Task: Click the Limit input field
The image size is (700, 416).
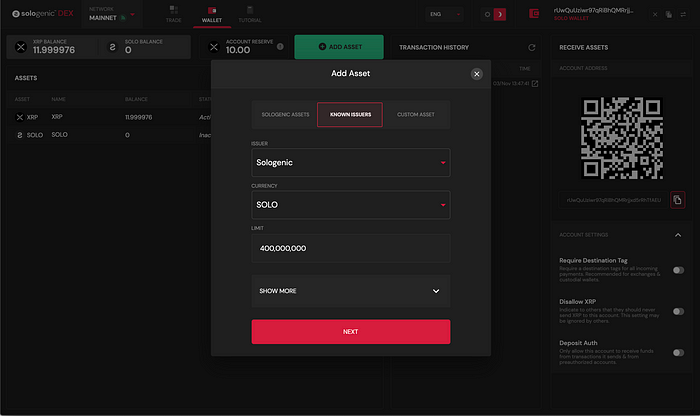Action: click(x=351, y=248)
